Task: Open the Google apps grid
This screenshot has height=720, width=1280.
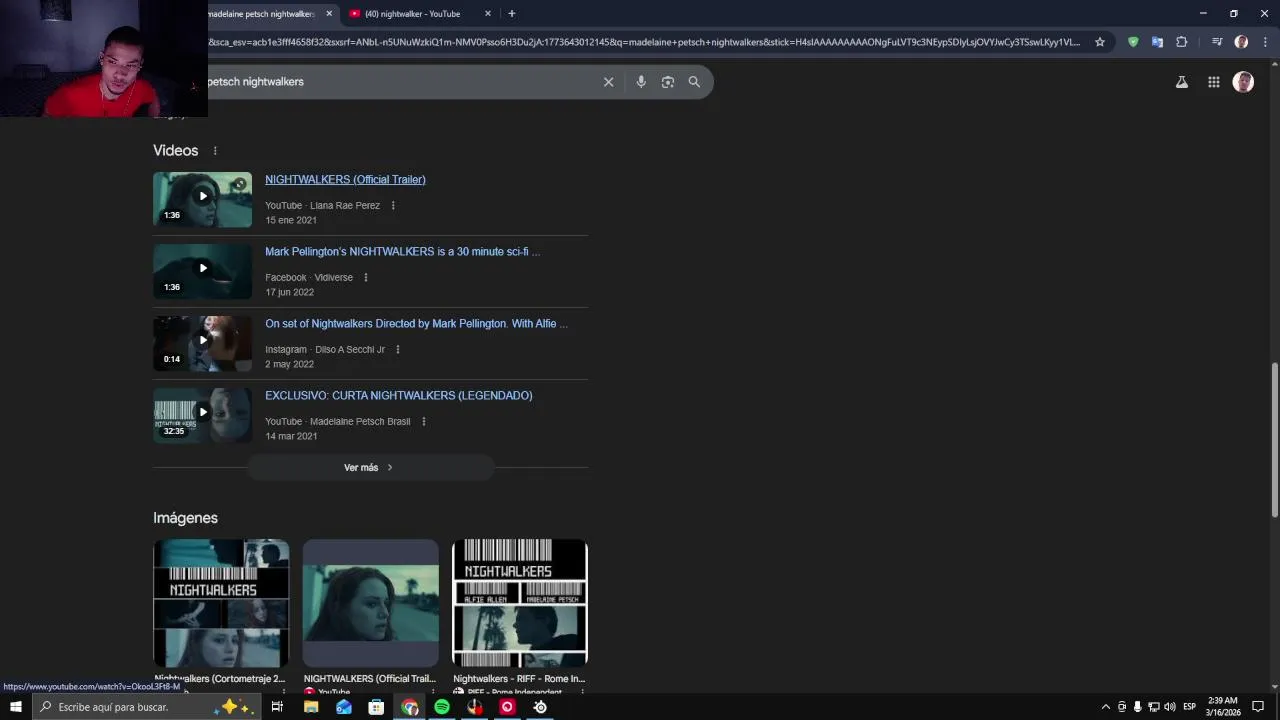Action: coord(1214,82)
